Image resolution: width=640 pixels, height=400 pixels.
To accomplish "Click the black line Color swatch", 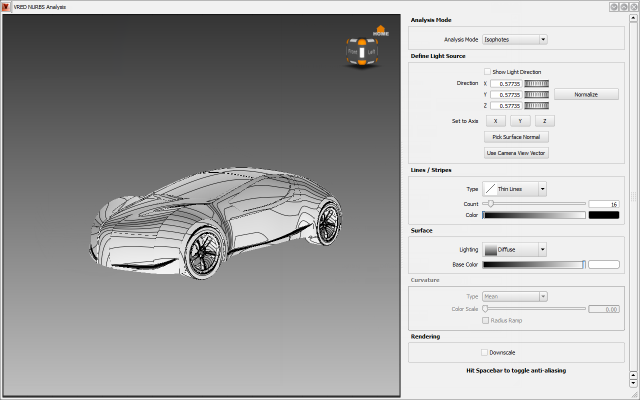I will coord(603,215).
